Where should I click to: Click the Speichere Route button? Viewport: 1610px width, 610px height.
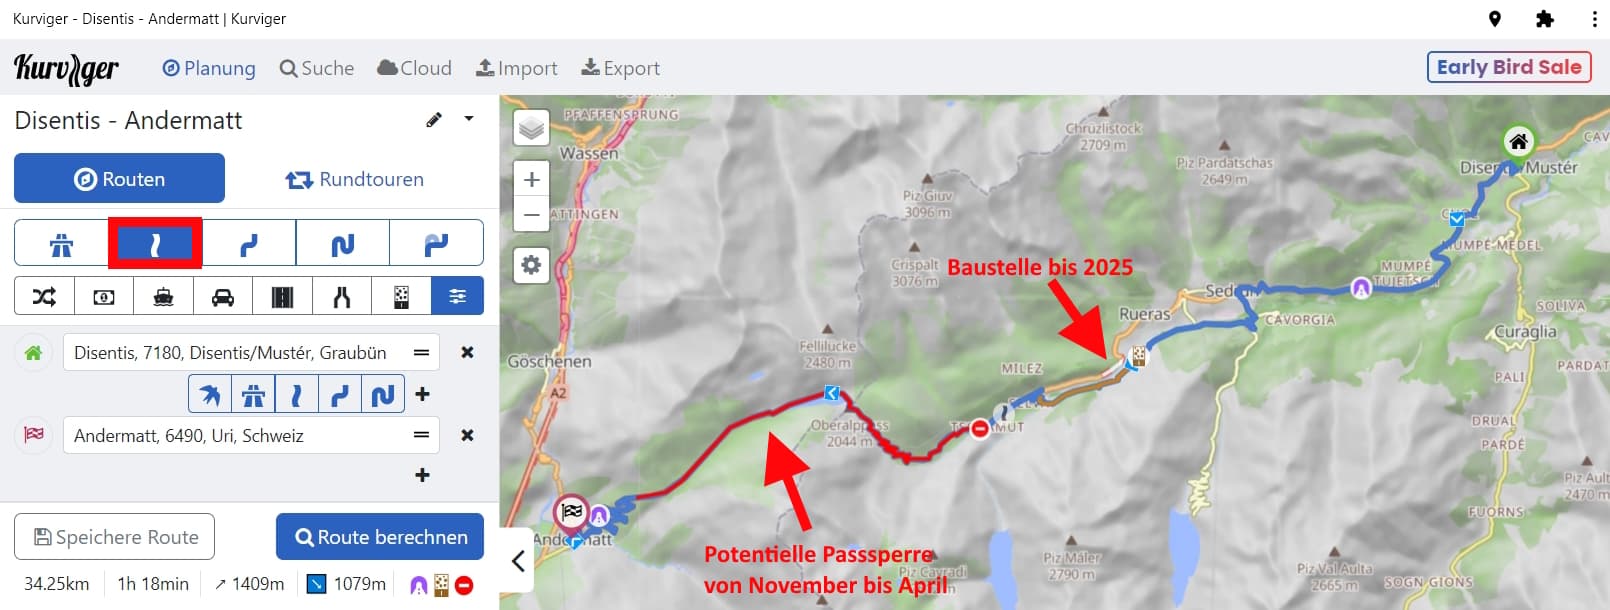(x=114, y=537)
